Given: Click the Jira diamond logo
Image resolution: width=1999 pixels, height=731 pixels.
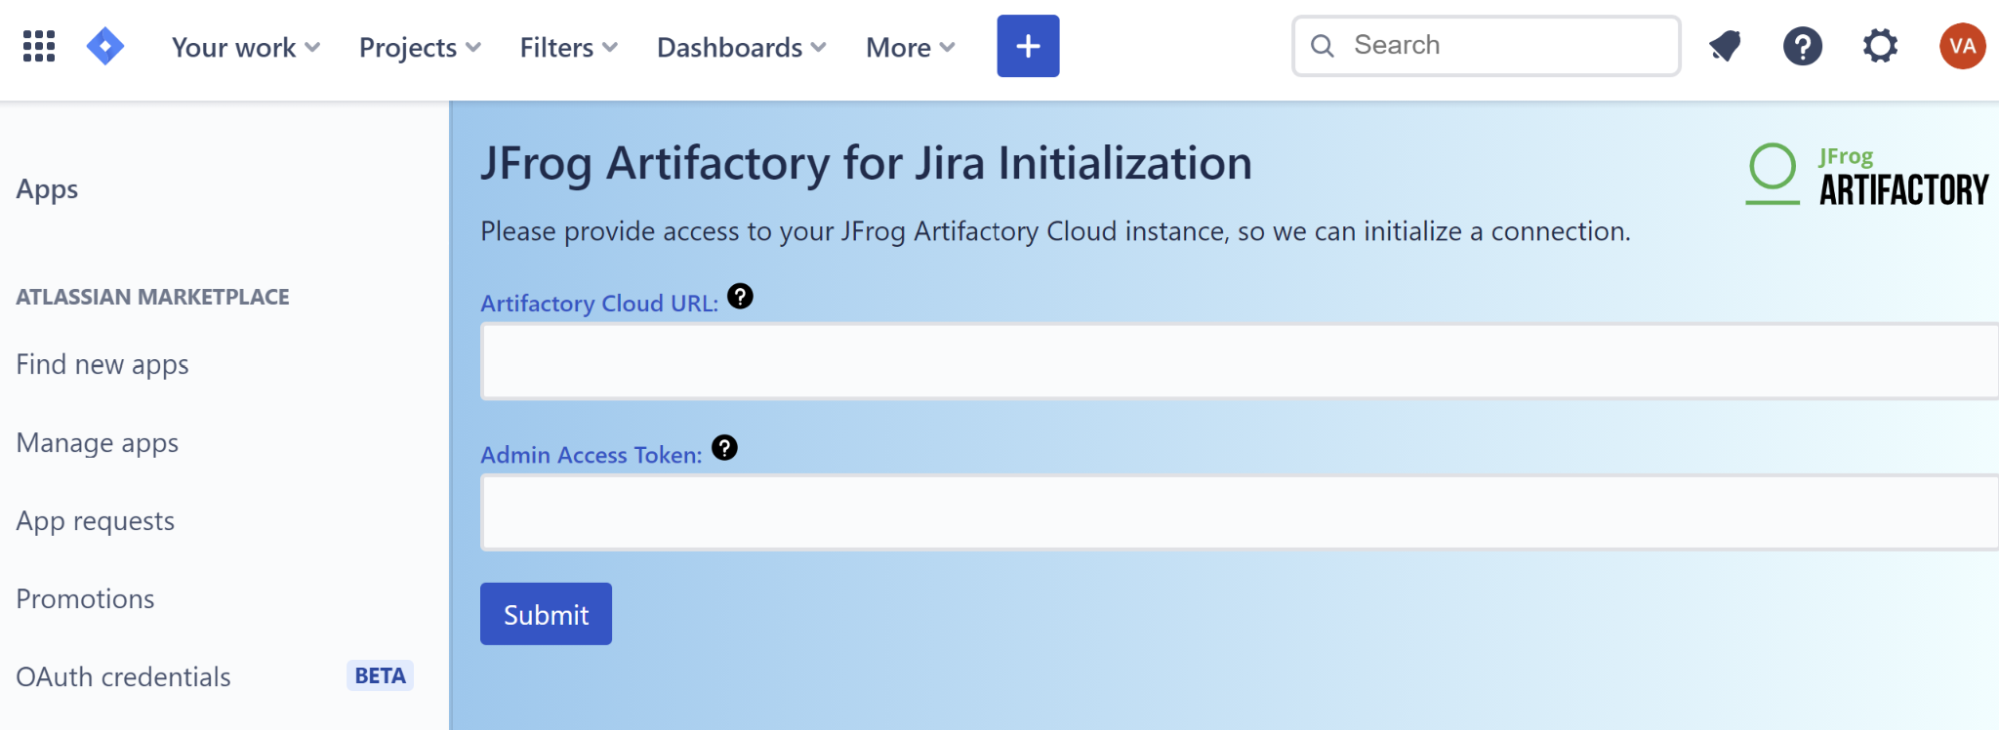Looking at the screenshot, I should tap(105, 46).
